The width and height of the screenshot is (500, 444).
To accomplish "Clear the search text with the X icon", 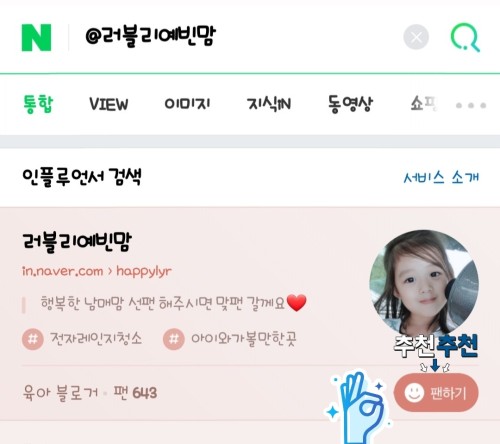I will click(416, 37).
